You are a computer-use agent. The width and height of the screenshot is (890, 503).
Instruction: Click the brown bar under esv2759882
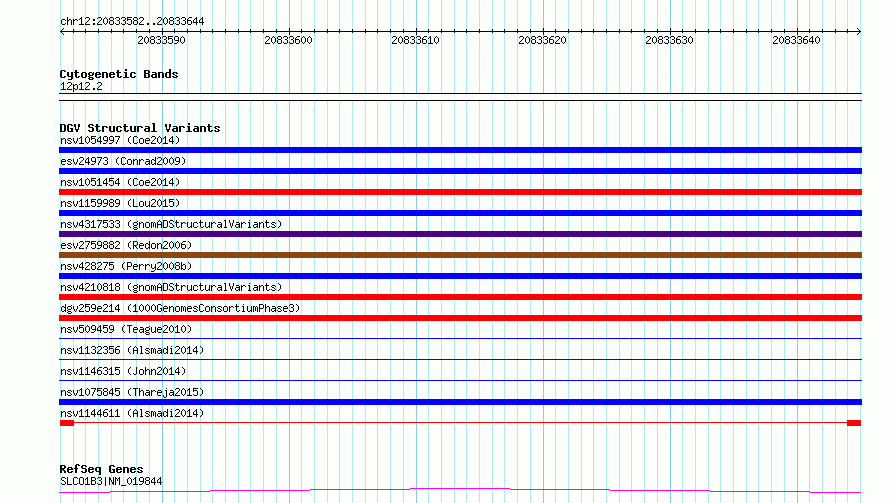[460, 255]
